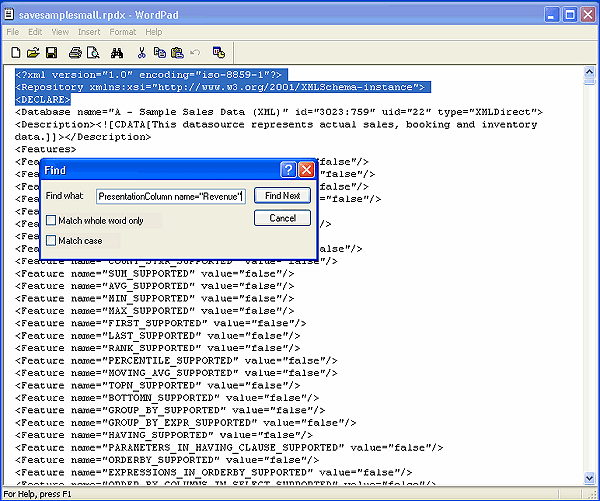Screen dimensions: 600x501
Task: Enable Match whole word only checkbox
Action: point(51,220)
